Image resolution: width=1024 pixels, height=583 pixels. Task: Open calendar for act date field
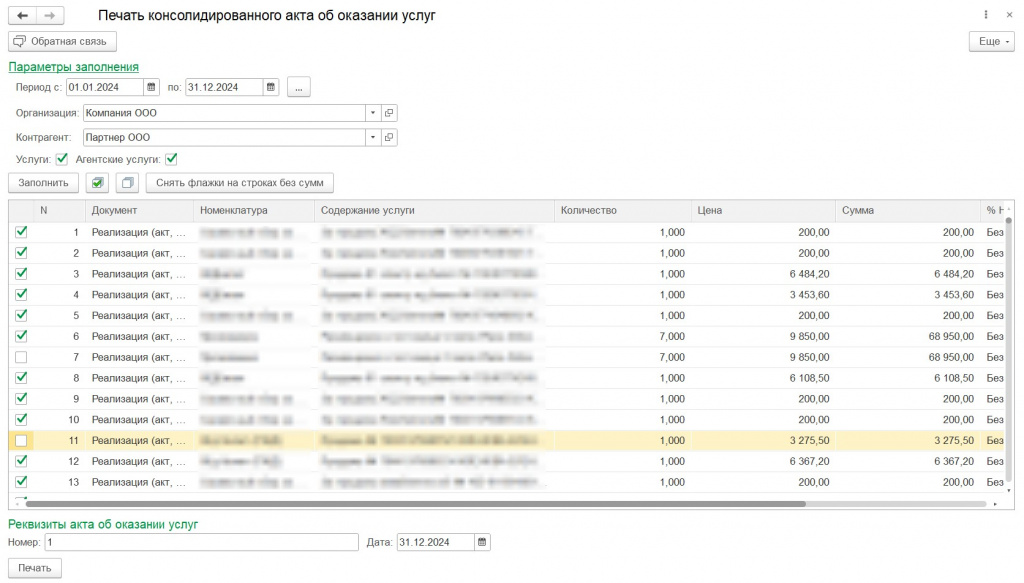[482, 542]
